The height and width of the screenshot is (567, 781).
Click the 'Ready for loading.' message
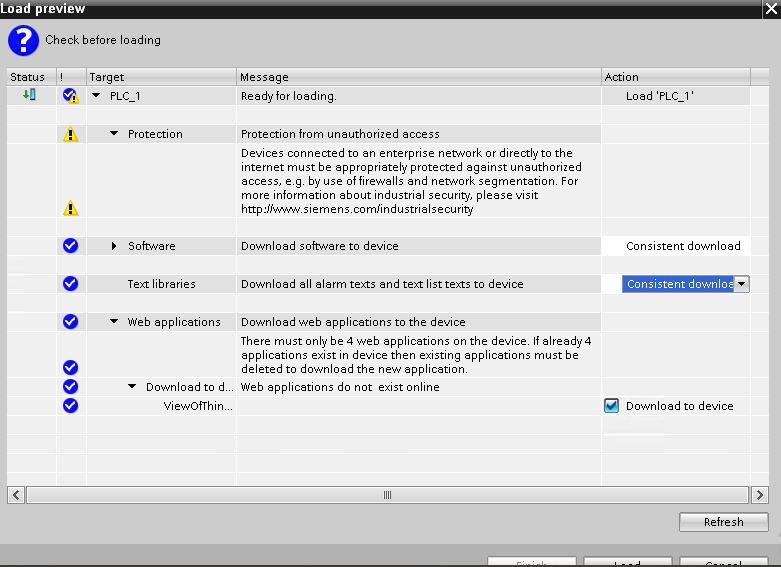(289, 96)
